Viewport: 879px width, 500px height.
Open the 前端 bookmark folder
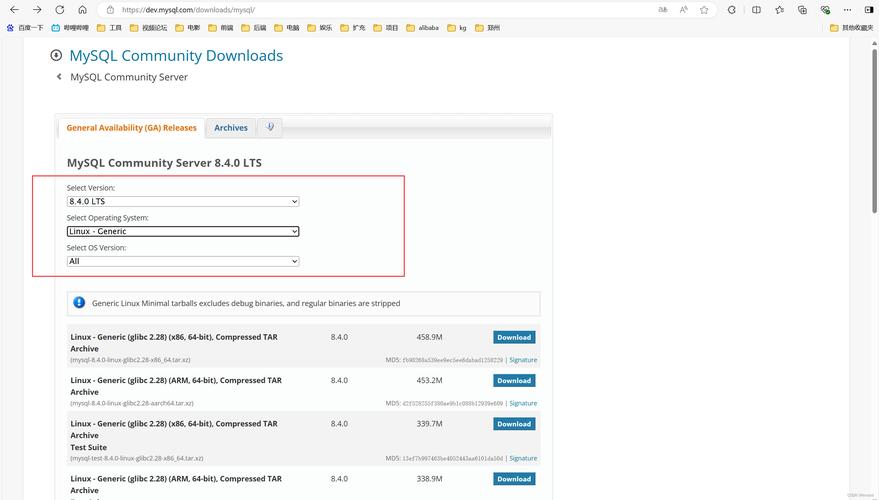click(221, 27)
